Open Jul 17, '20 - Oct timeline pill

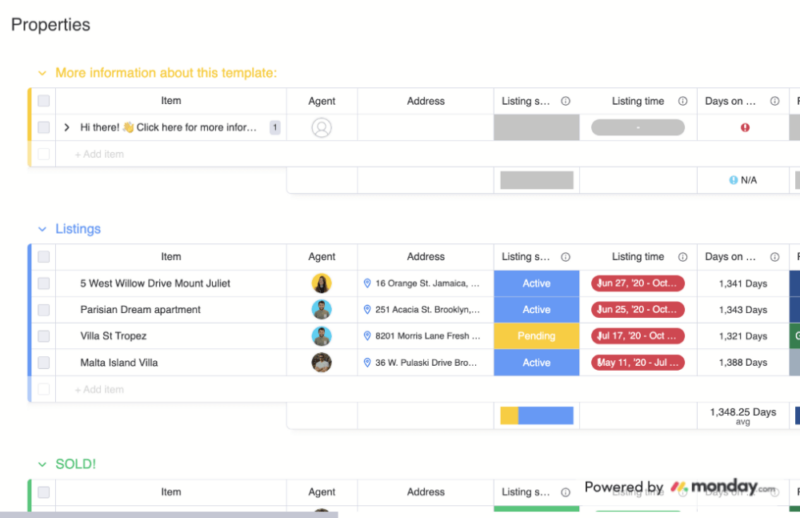(x=638, y=336)
